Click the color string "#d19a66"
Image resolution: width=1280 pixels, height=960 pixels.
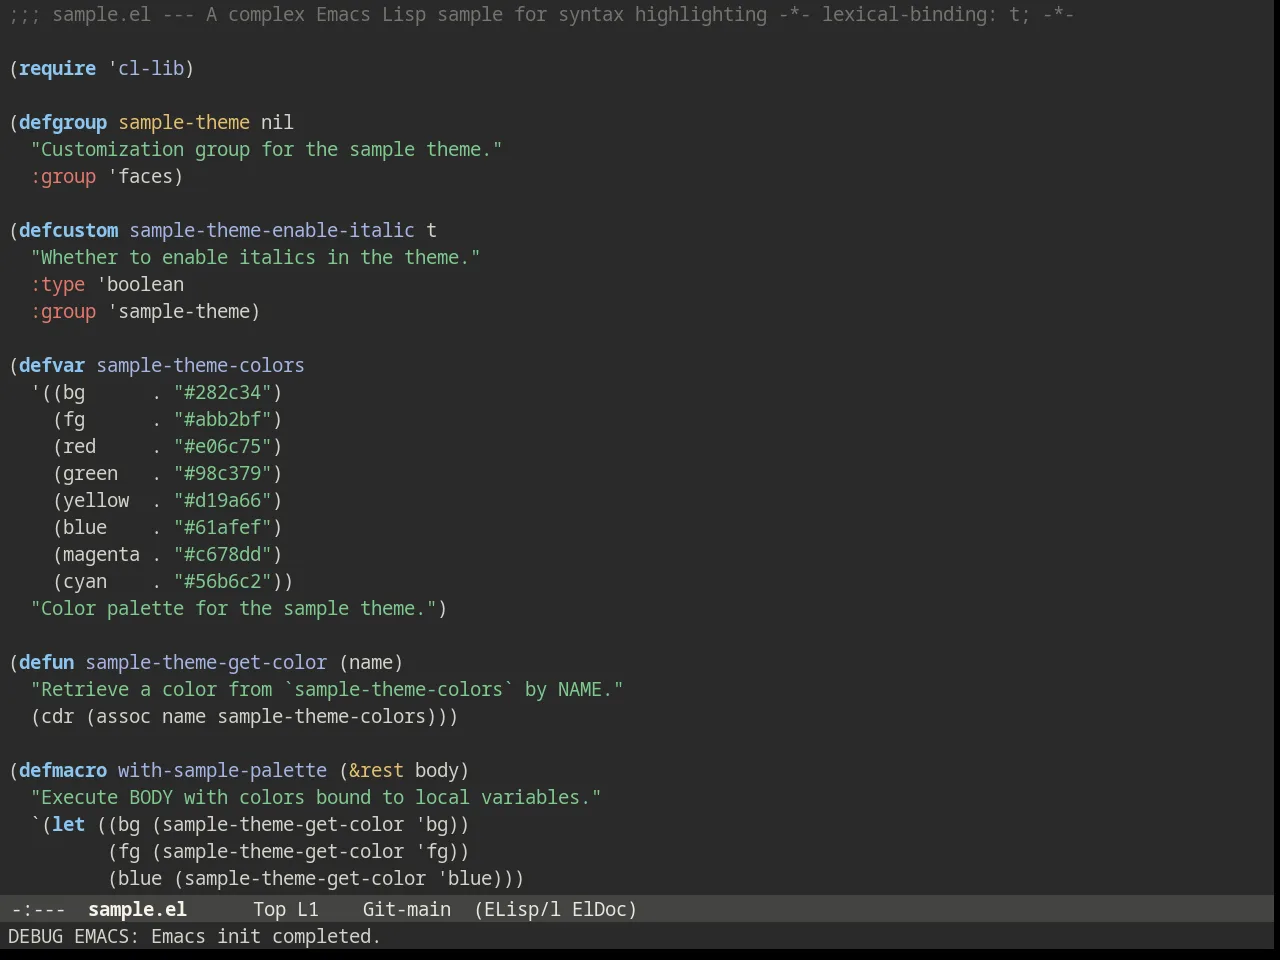click(223, 500)
